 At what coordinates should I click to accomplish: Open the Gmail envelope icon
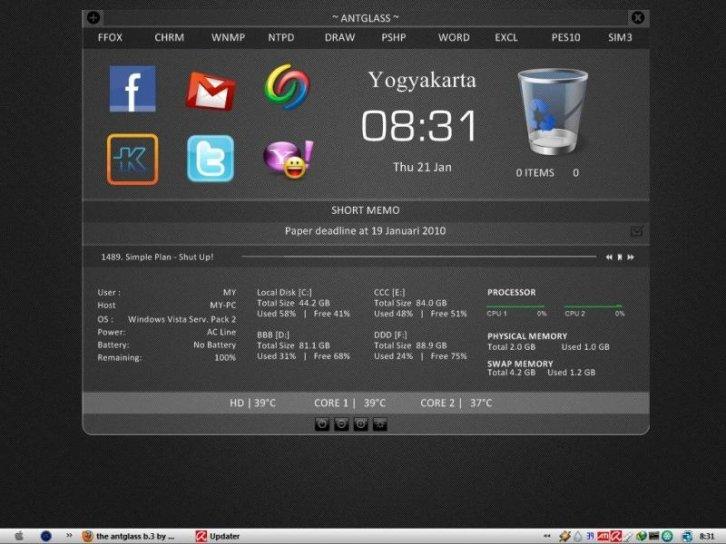pos(211,91)
